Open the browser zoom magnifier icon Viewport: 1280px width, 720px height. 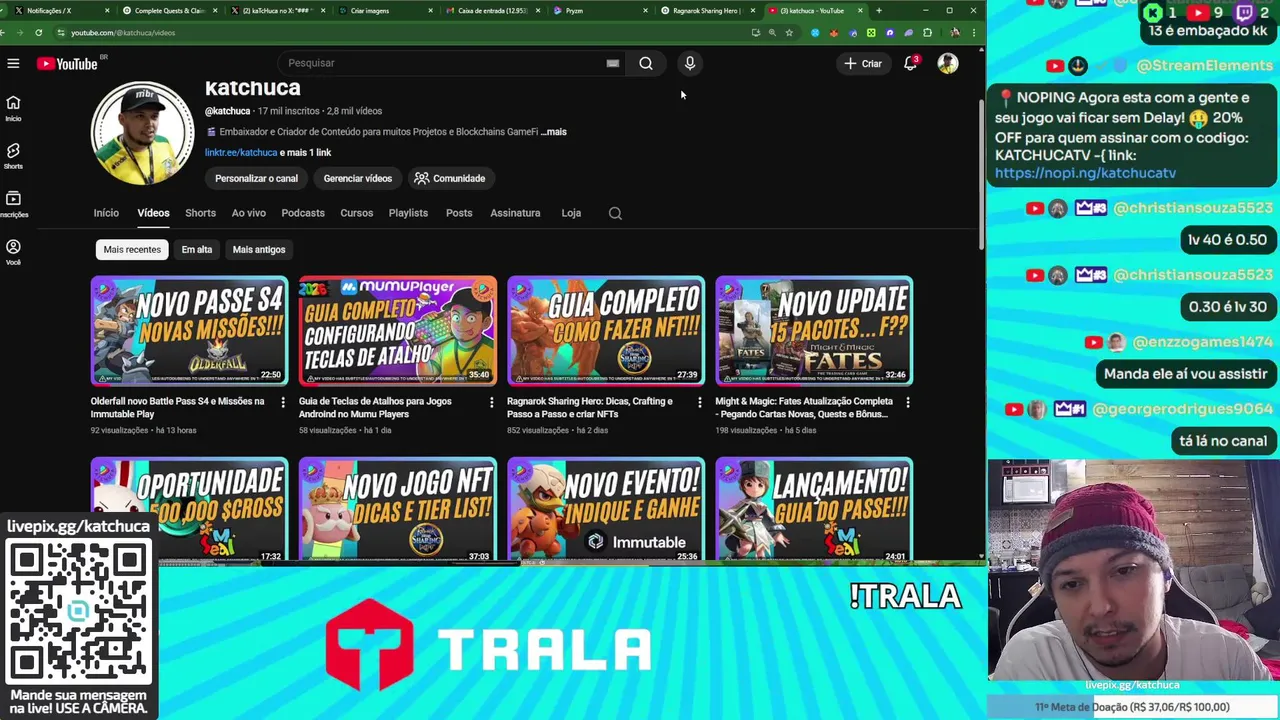click(x=772, y=32)
